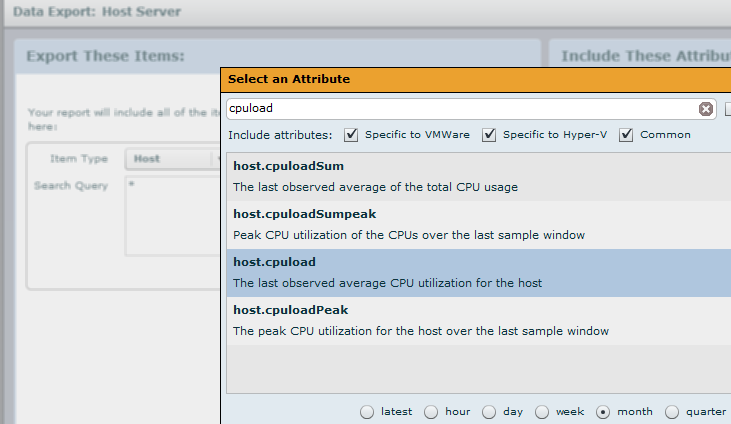Choose the hour radio option
Image resolution: width=731 pixels, height=424 pixels.
431,411
